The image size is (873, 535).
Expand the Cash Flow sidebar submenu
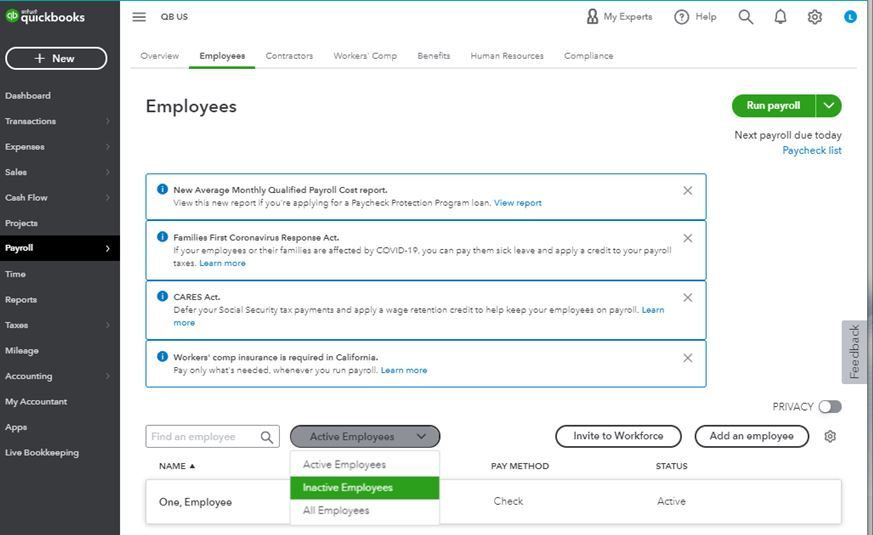(108, 198)
